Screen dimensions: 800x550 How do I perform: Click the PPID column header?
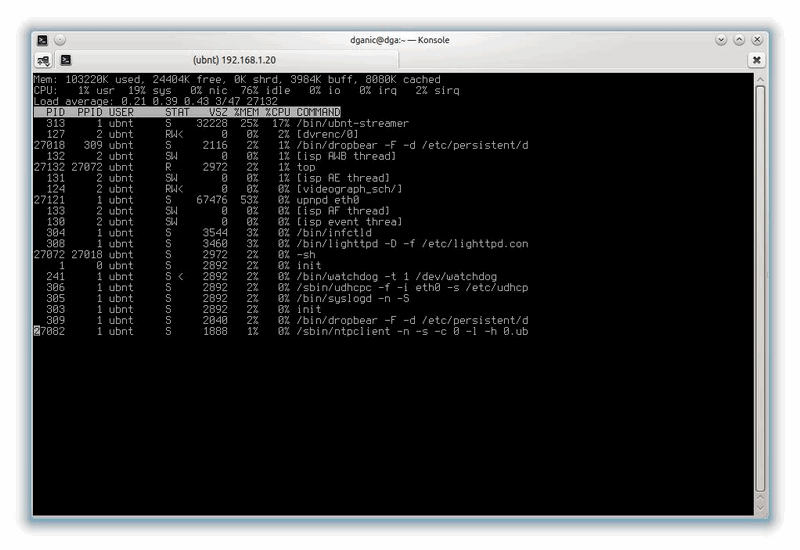(x=90, y=112)
